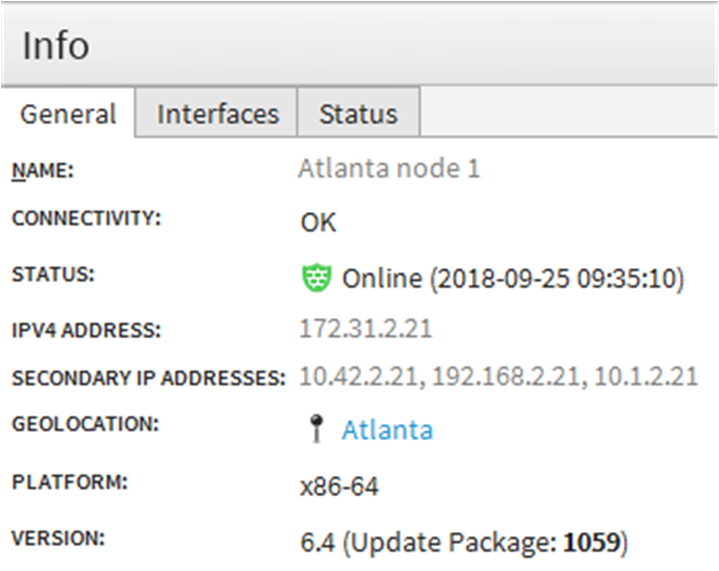Open the Atlanta geolocation link
The image size is (719, 571).
(387, 430)
